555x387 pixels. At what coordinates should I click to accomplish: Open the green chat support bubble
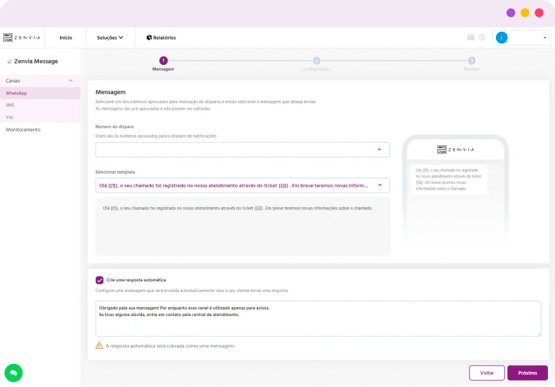pyautogui.click(x=13, y=373)
